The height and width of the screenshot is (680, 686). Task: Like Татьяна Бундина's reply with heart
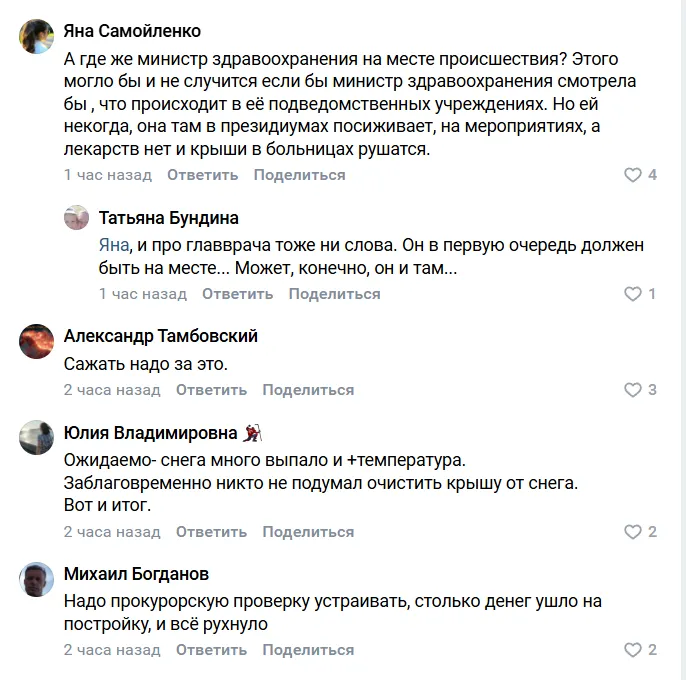pyautogui.click(x=632, y=294)
